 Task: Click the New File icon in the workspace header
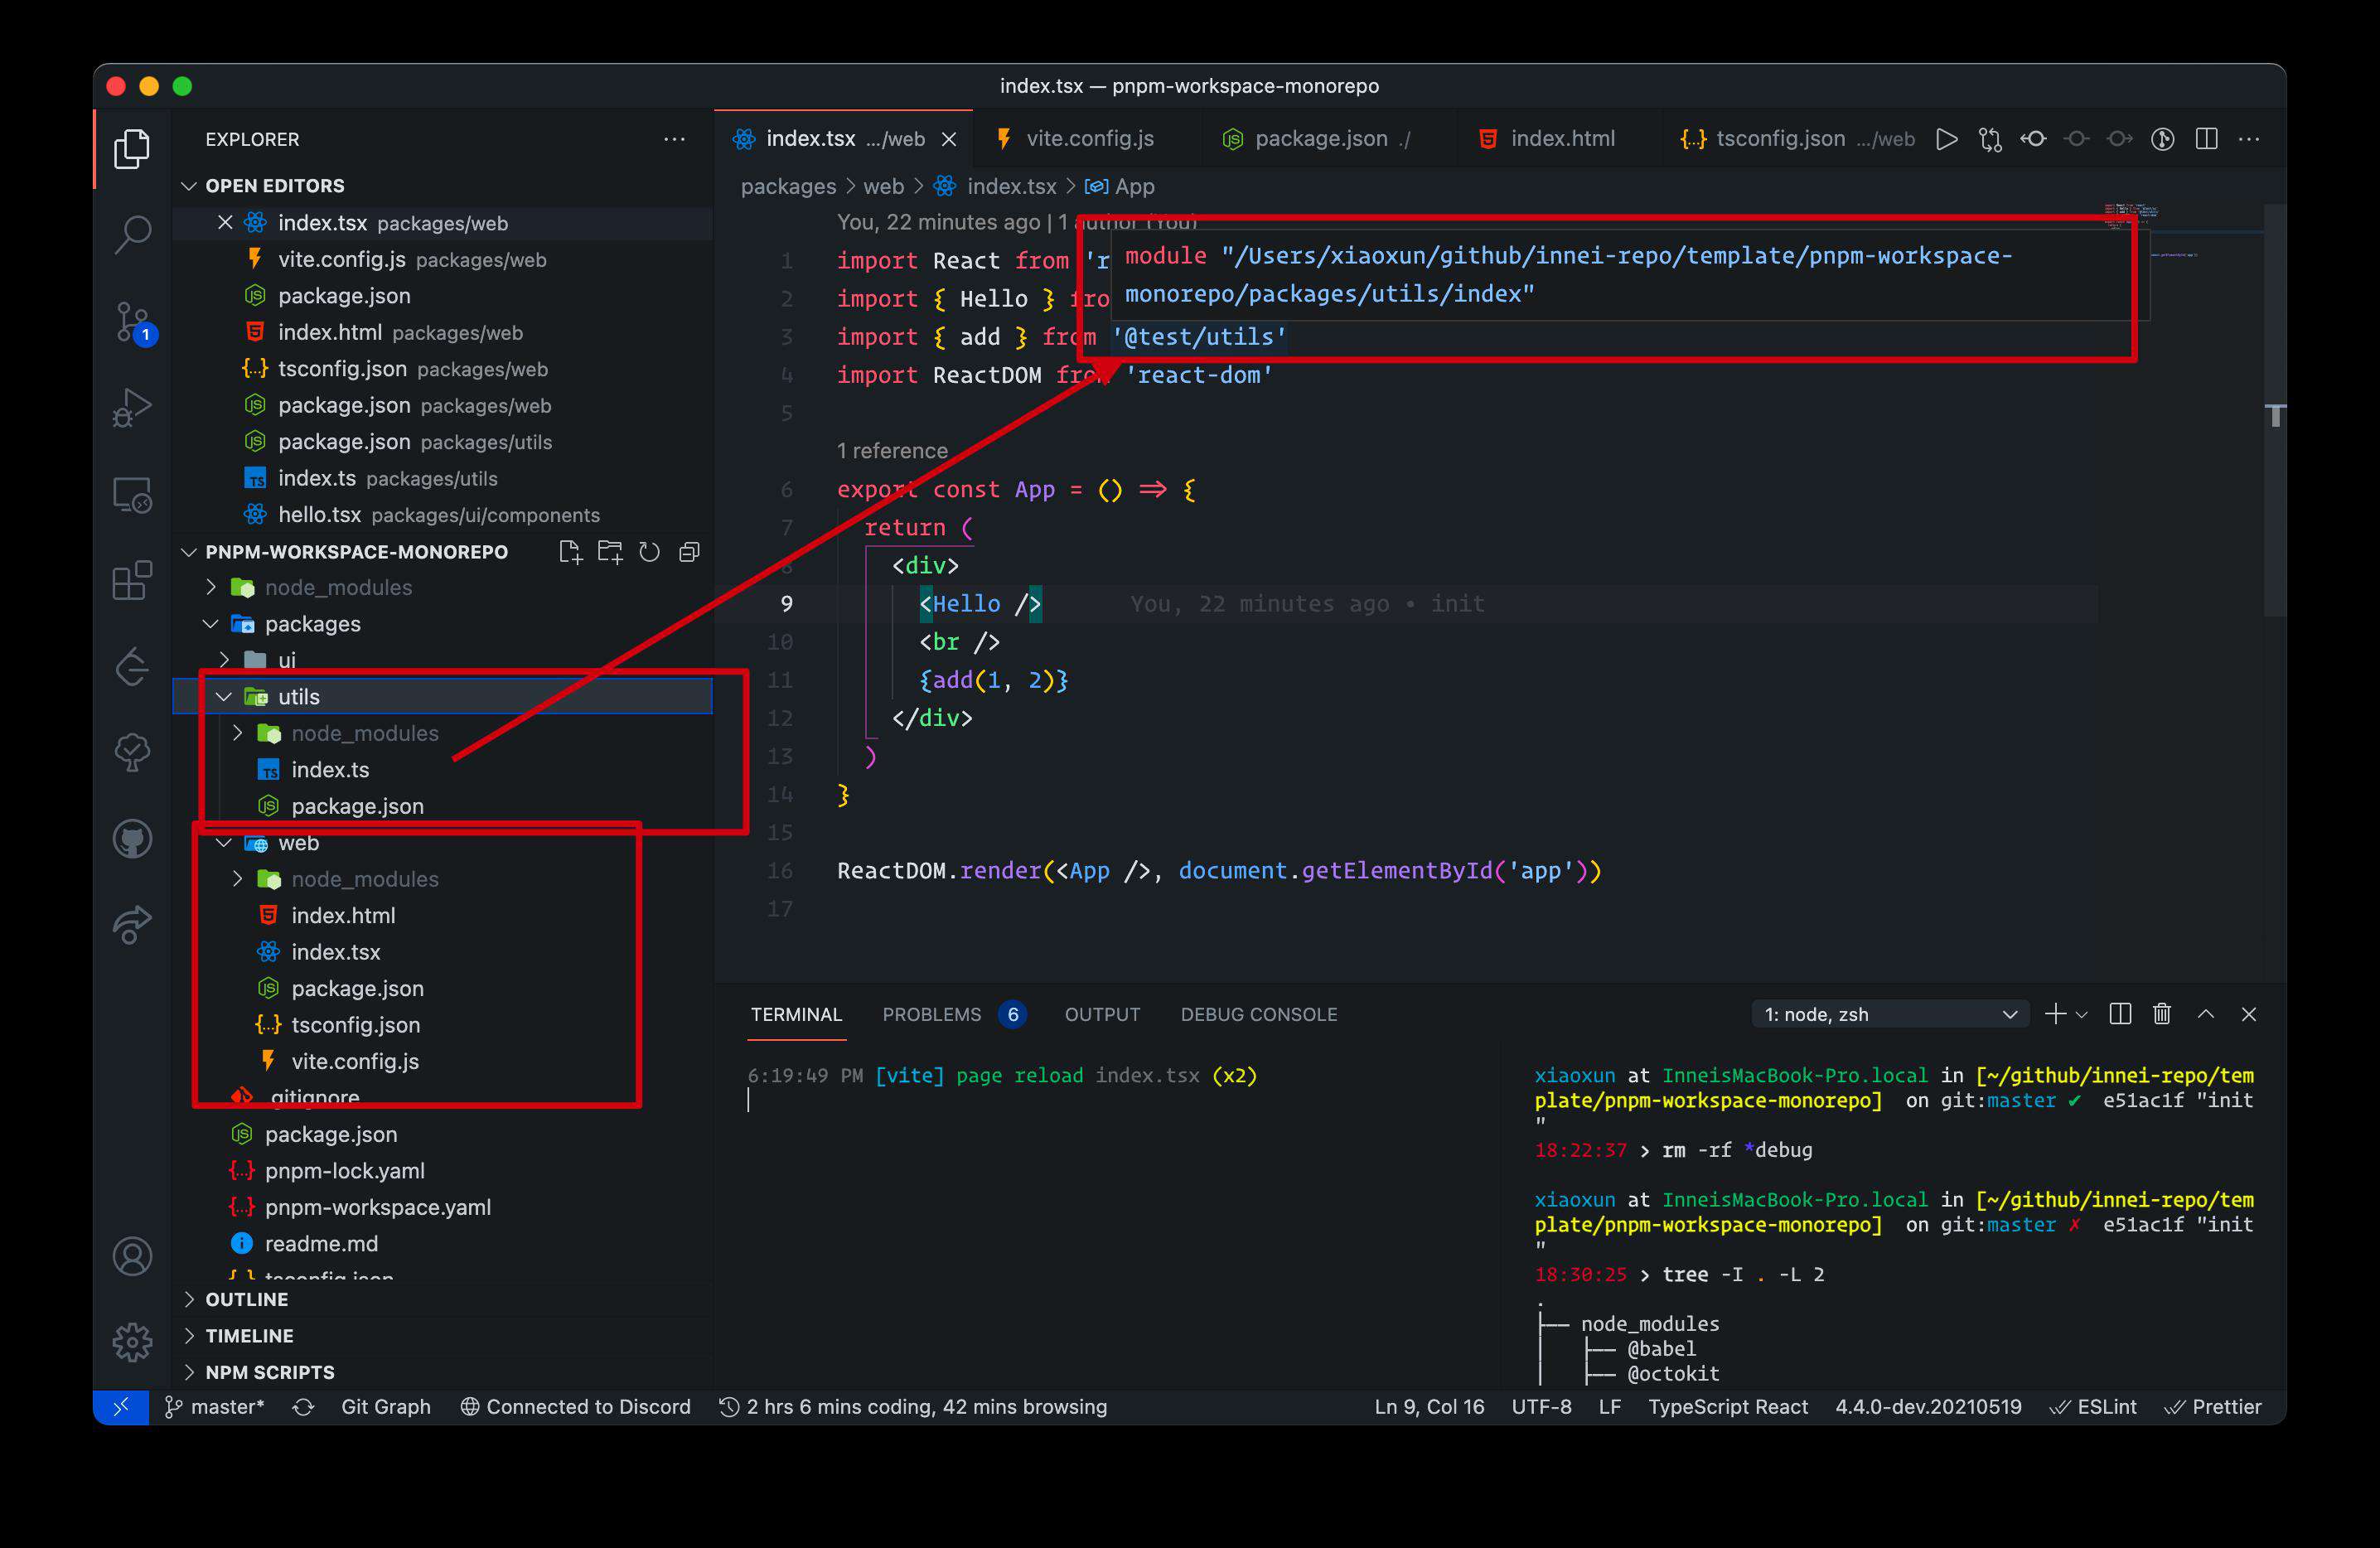(570, 552)
